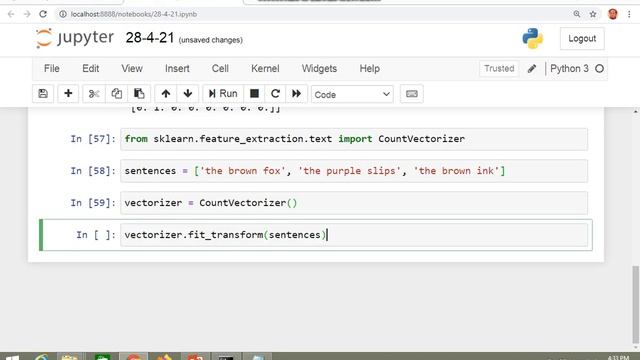Open the Cell menu
The image size is (640, 360).
[220, 69]
